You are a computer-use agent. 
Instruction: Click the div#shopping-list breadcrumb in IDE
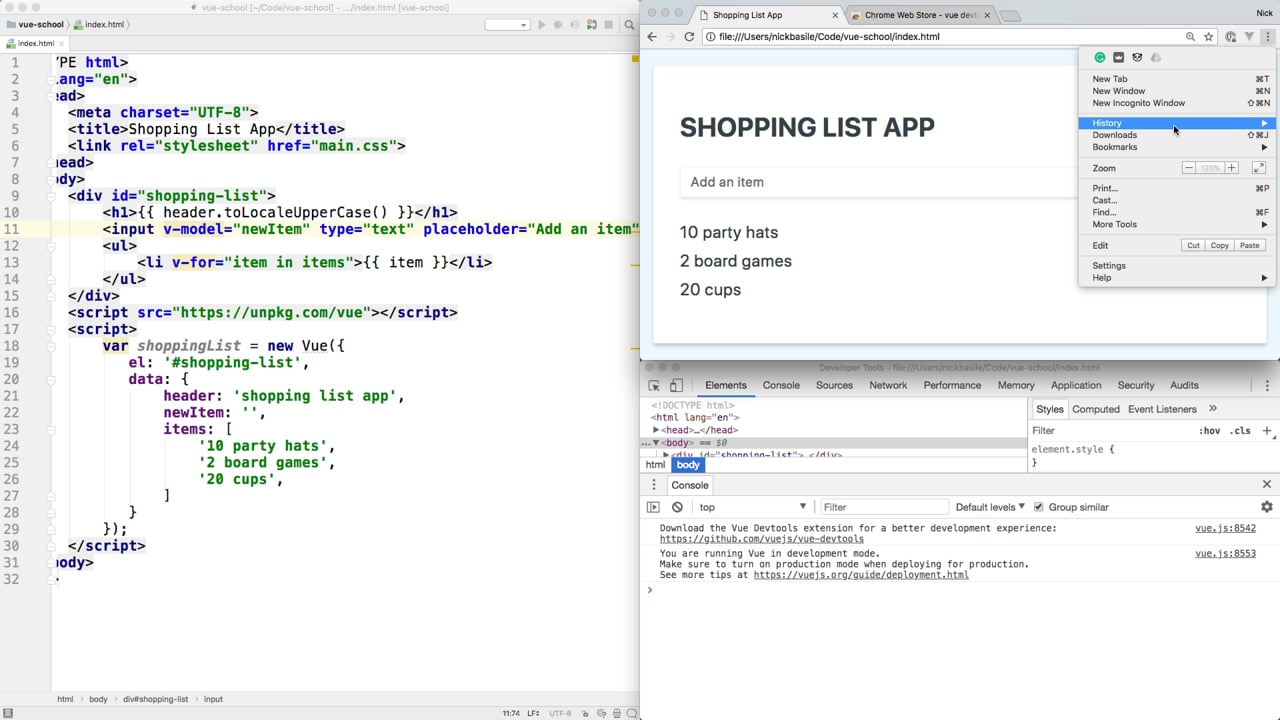(x=155, y=699)
